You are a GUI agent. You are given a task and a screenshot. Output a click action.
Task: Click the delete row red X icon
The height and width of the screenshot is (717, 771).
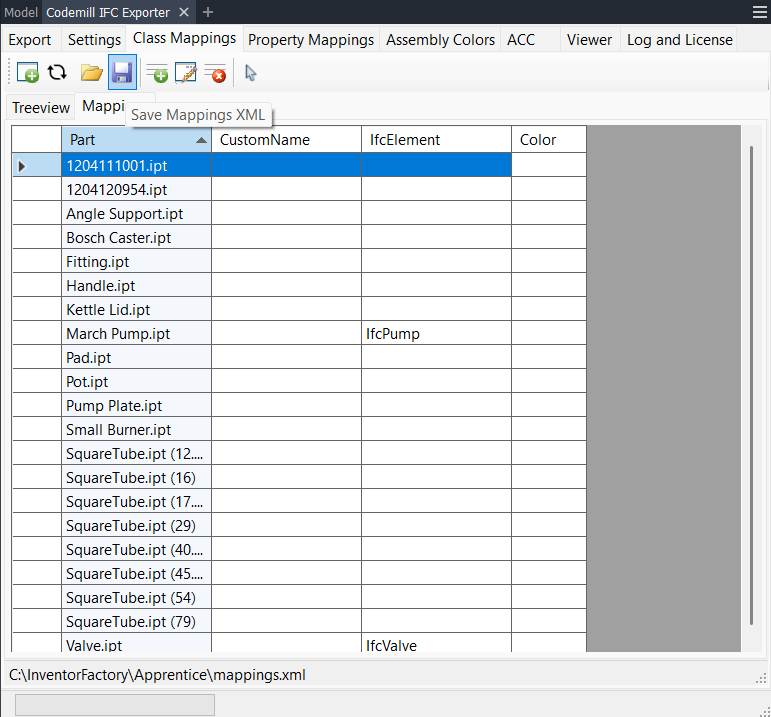[x=215, y=73]
